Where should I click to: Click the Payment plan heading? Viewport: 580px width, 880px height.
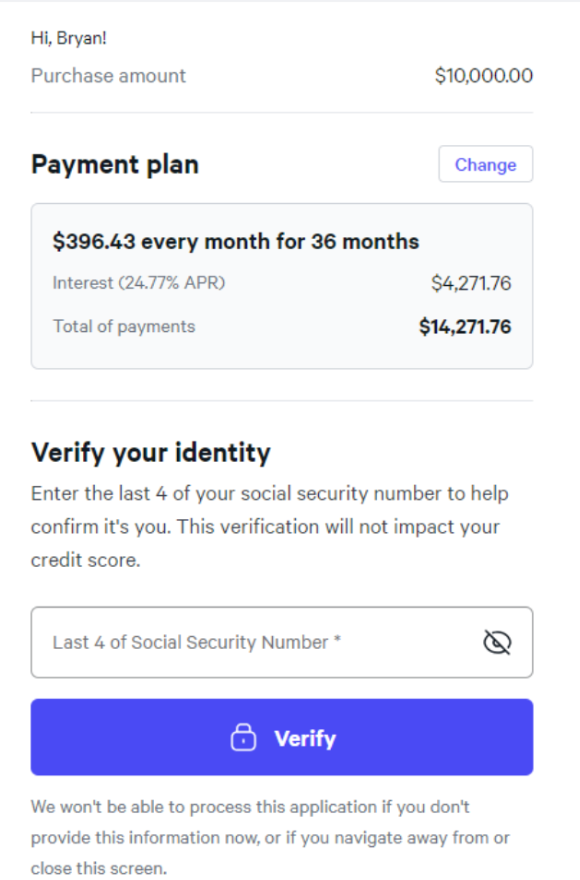pos(115,165)
